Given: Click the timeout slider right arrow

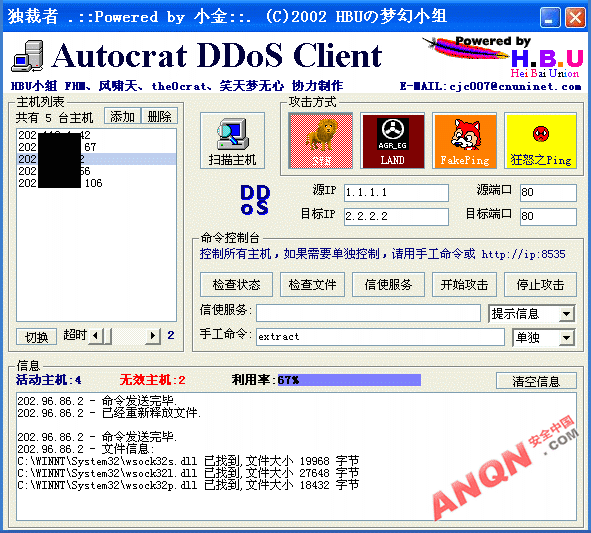Looking at the screenshot, I should point(153,335).
